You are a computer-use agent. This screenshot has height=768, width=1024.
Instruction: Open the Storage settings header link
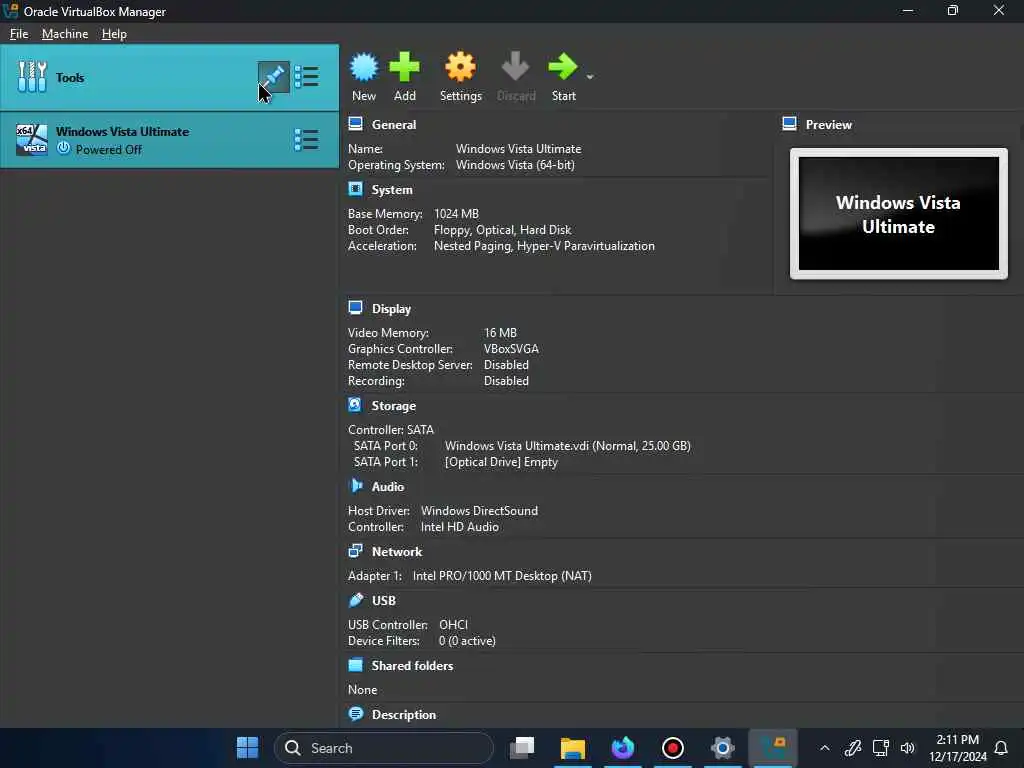[x=394, y=406]
